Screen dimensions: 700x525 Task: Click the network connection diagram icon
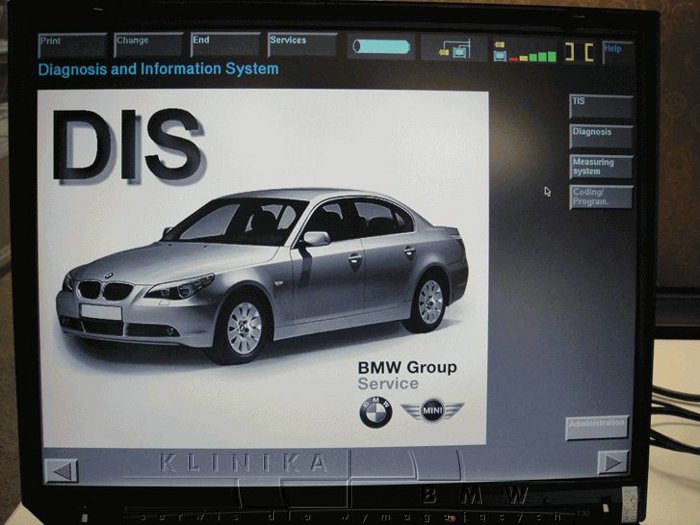point(454,48)
